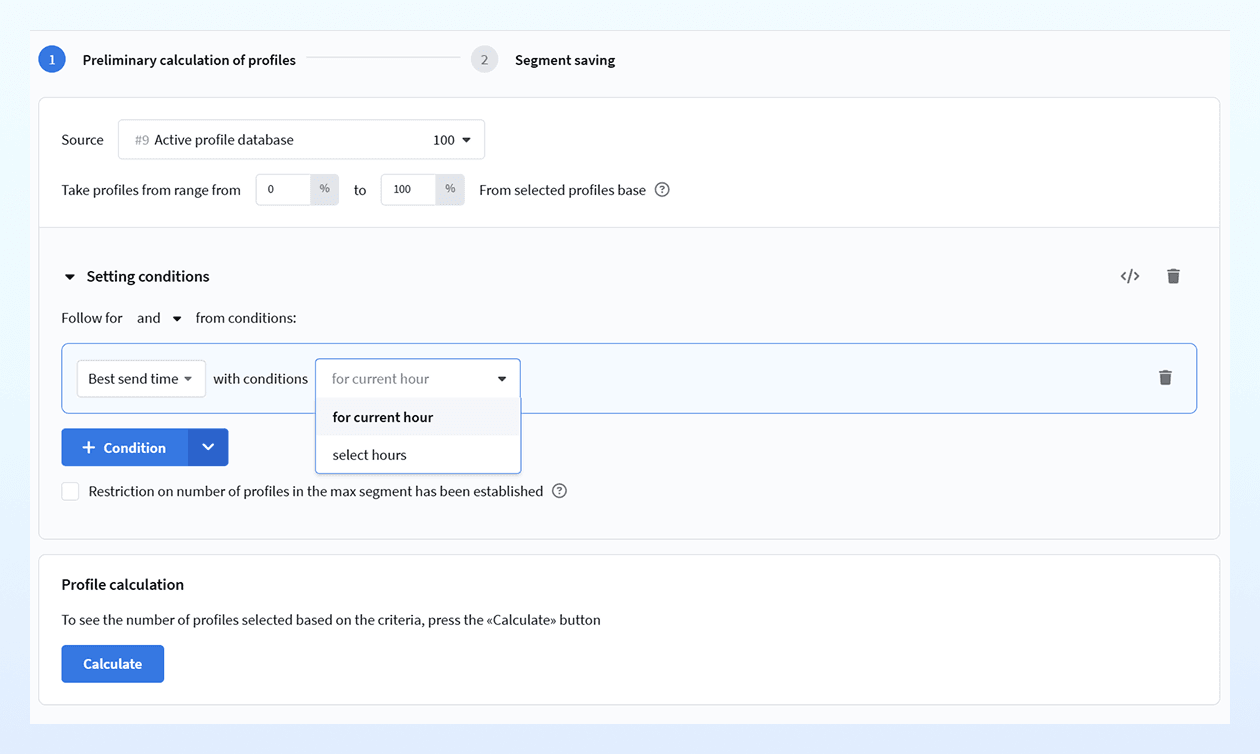The width and height of the screenshot is (1260, 754).
Task: Open the Best send time dropdown
Action: coord(141,379)
